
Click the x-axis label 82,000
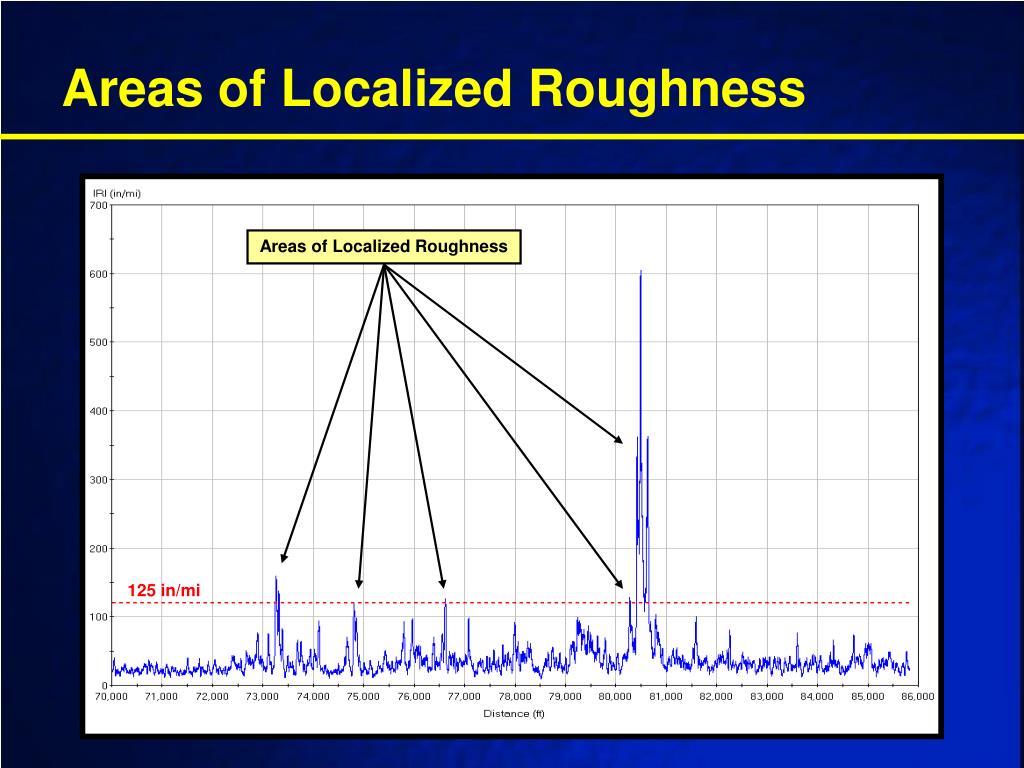point(716,697)
